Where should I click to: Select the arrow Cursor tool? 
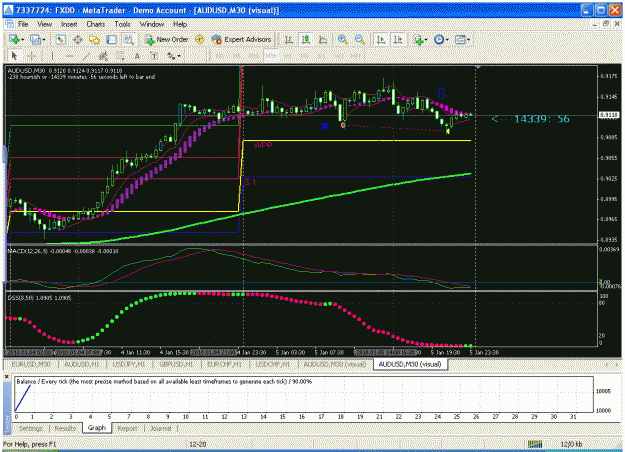coord(14,56)
